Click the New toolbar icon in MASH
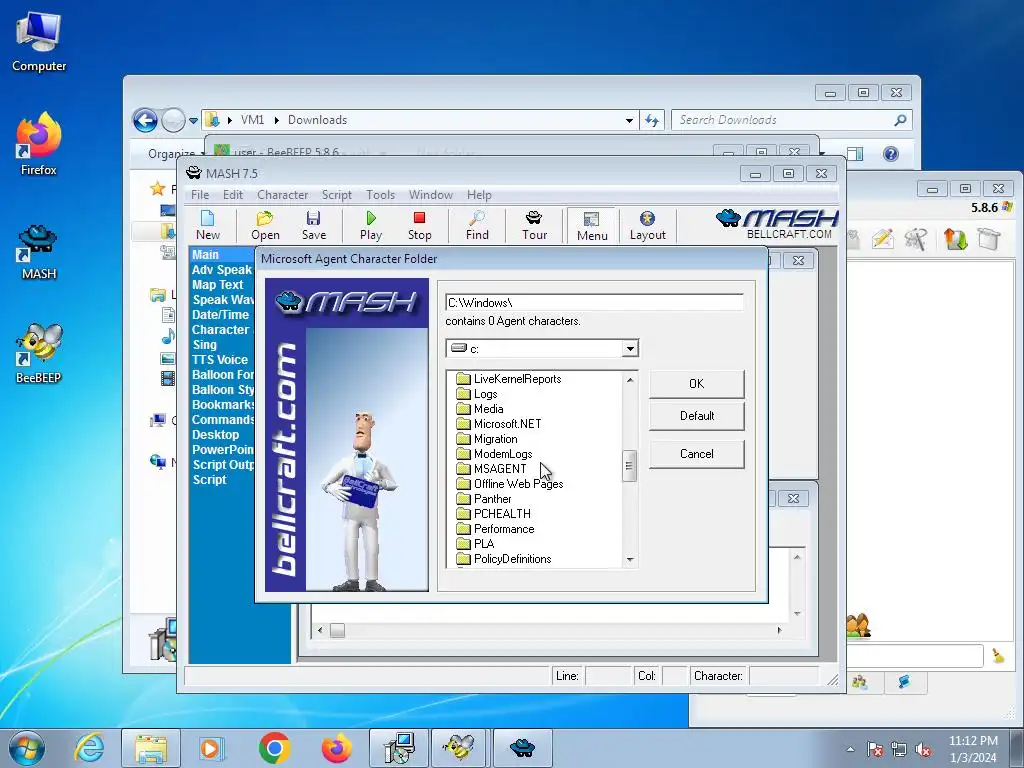This screenshot has width=1024, height=768. click(208, 225)
